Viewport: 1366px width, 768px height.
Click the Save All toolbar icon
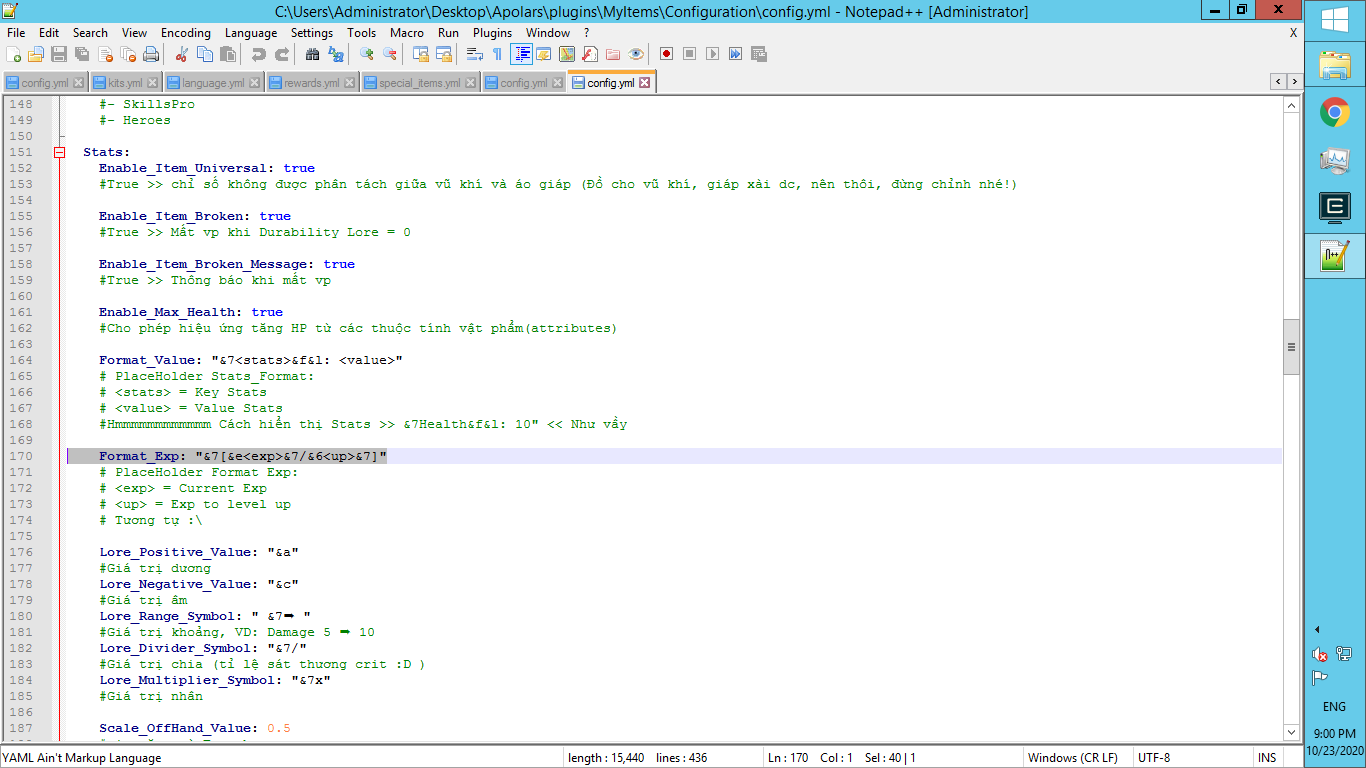(x=82, y=54)
